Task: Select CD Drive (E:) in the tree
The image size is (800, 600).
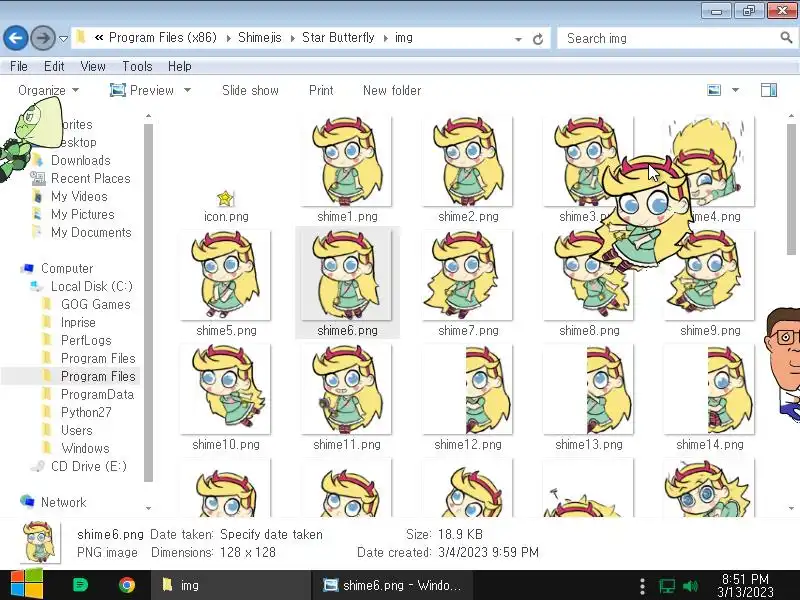Action: [x=88, y=466]
